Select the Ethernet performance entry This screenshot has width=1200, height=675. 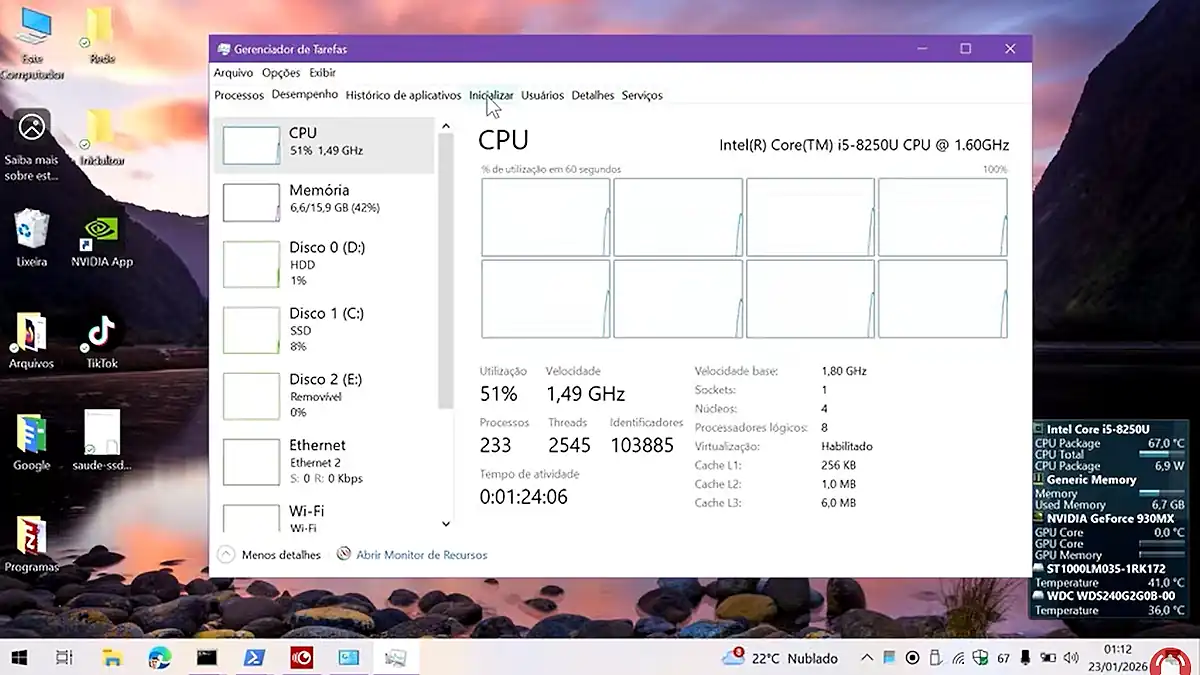(325, 461)
